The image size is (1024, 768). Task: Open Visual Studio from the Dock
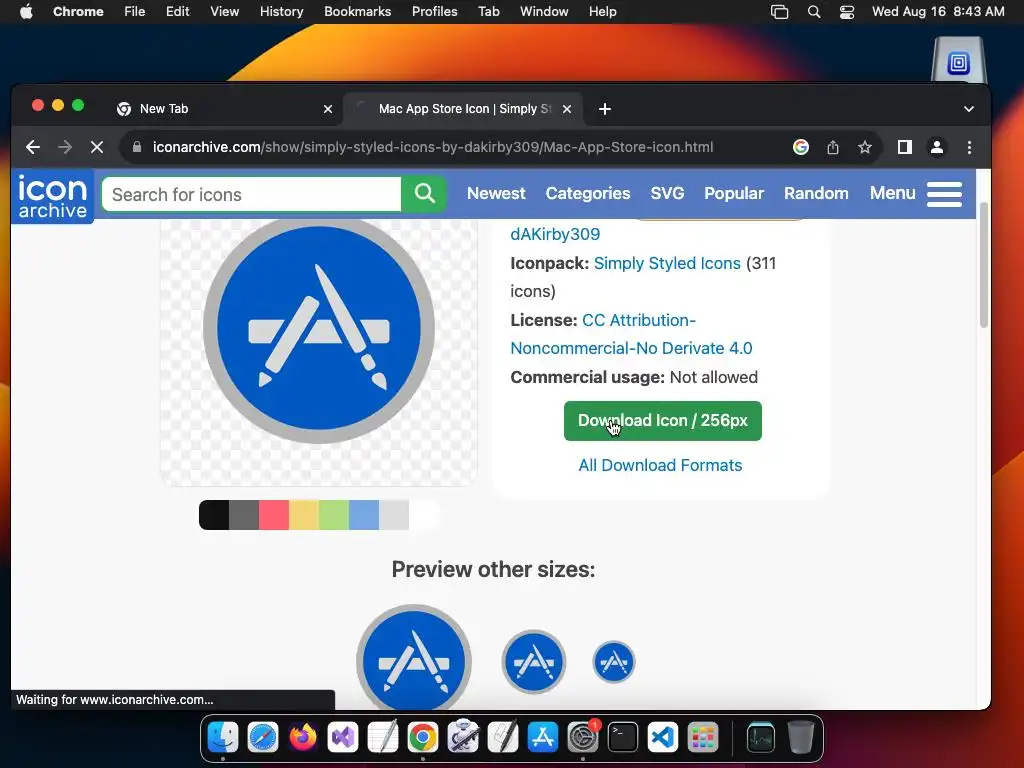(343, 737)
